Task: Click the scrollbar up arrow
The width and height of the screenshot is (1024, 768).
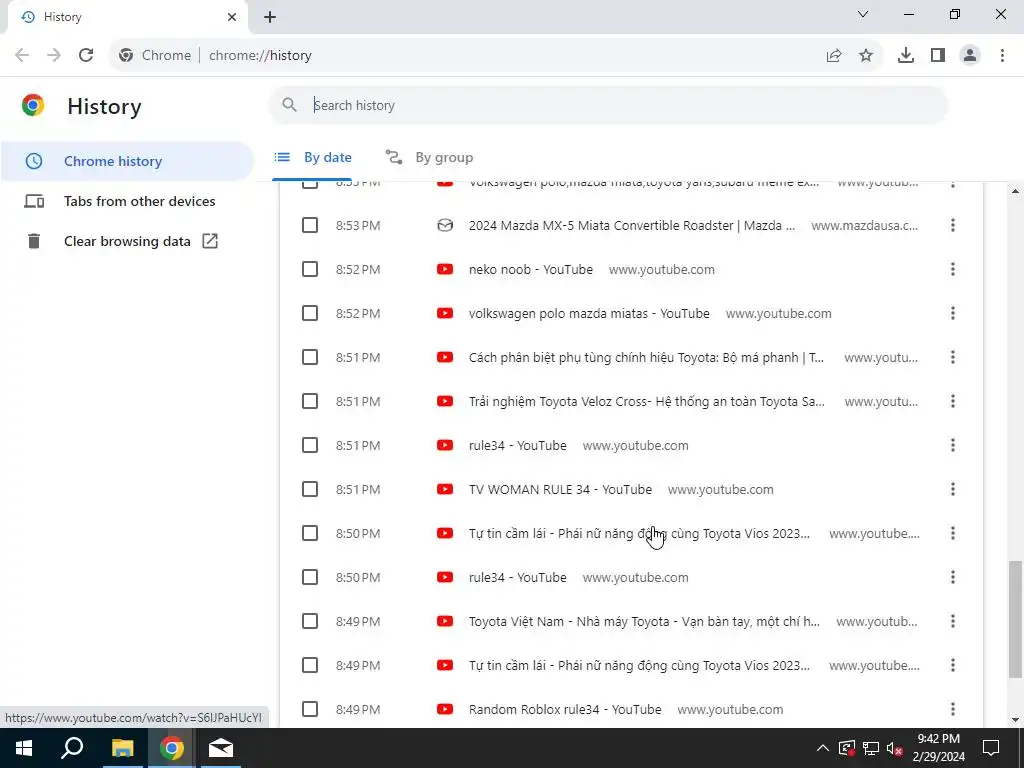Action: coord(1015,191)
